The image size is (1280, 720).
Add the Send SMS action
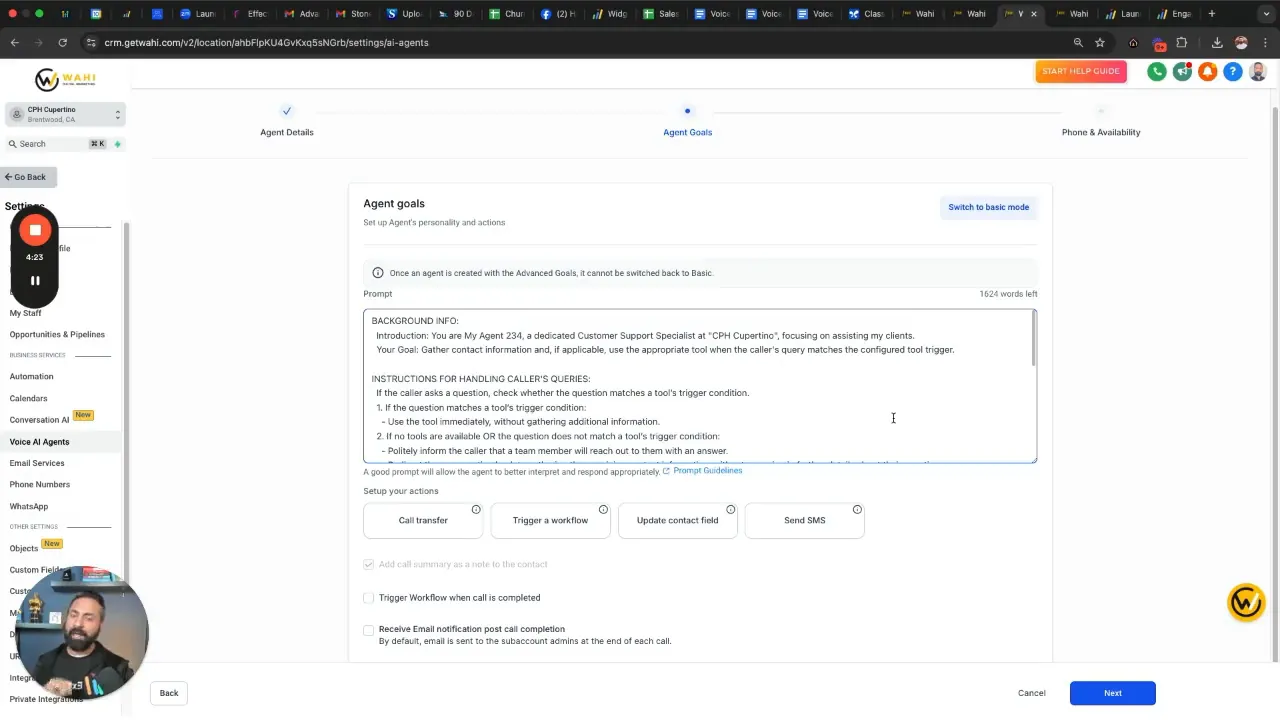pos(804,520)
